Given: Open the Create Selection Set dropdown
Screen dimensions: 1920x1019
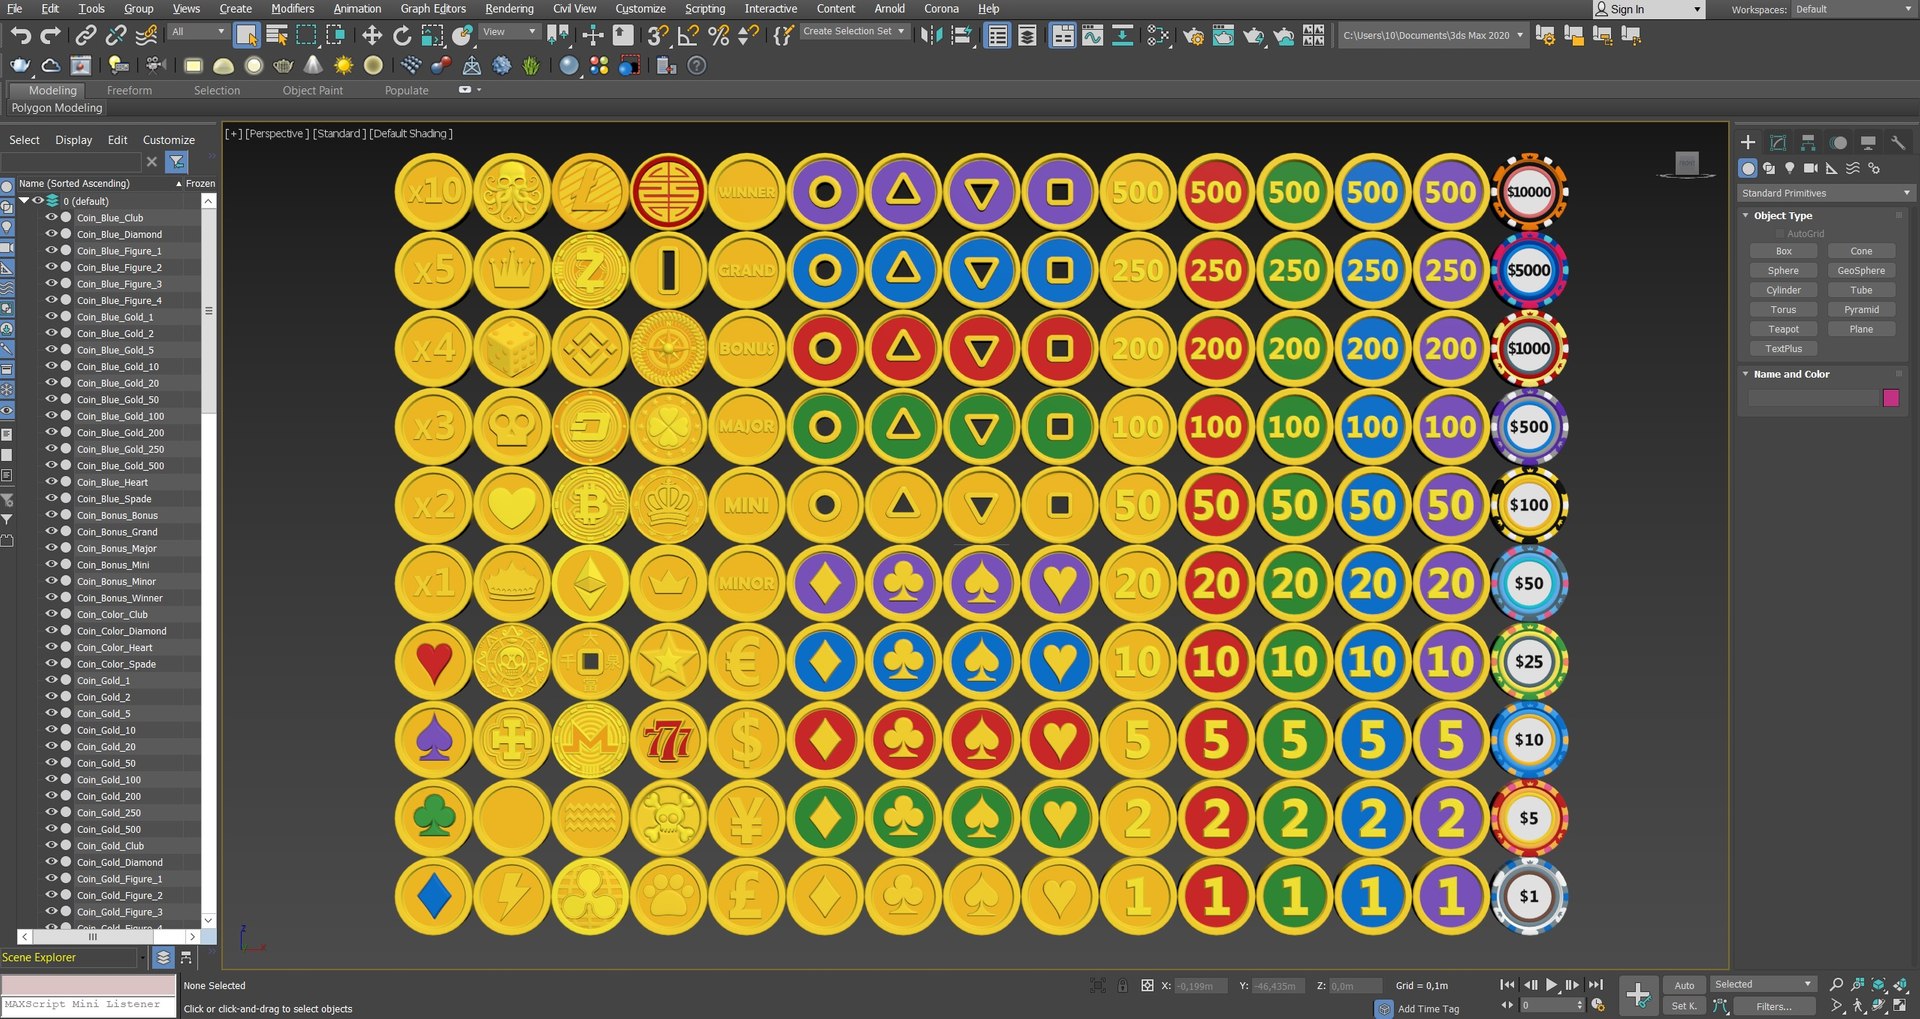Looking at the screenshot, I should pyautogui.click(x=853, y=32).
